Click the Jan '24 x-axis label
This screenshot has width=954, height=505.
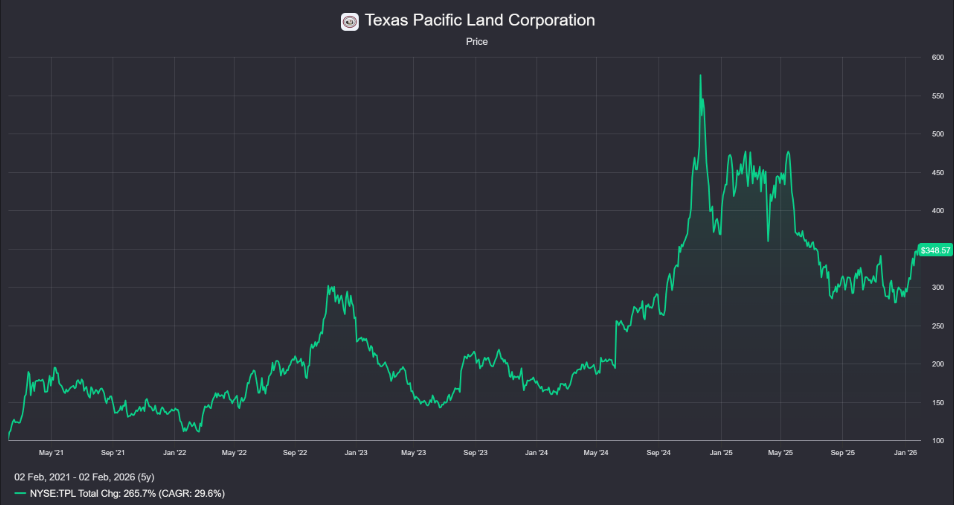point(536,453)
